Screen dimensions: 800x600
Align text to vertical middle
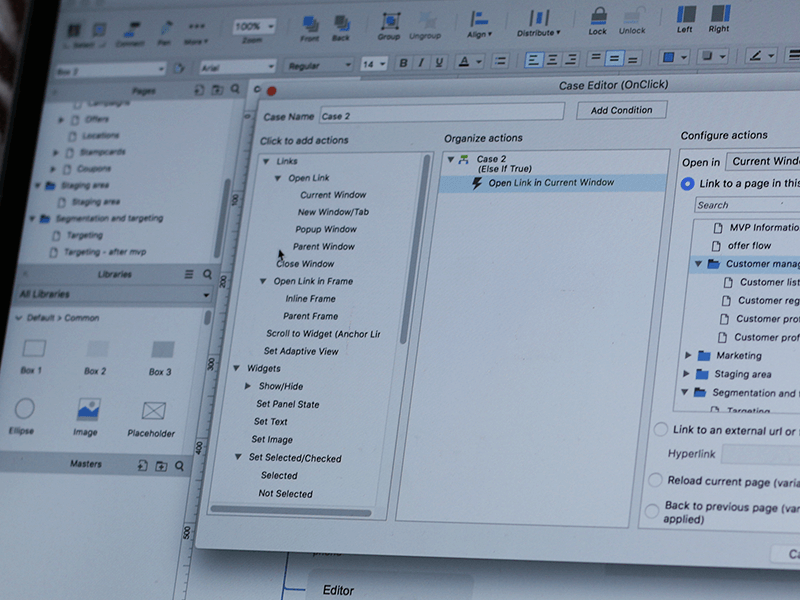(614, 59)
